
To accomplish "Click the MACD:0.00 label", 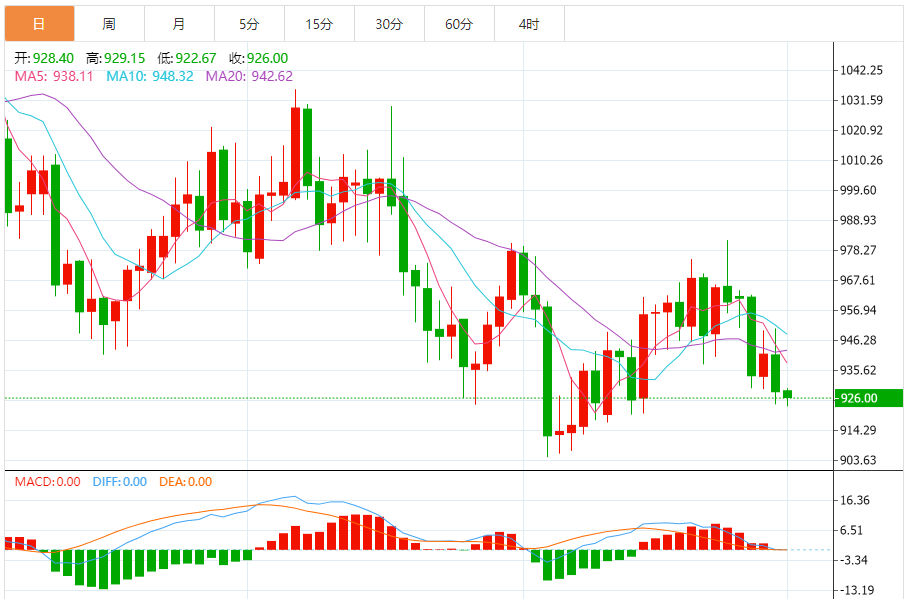I will pos(48,482).
